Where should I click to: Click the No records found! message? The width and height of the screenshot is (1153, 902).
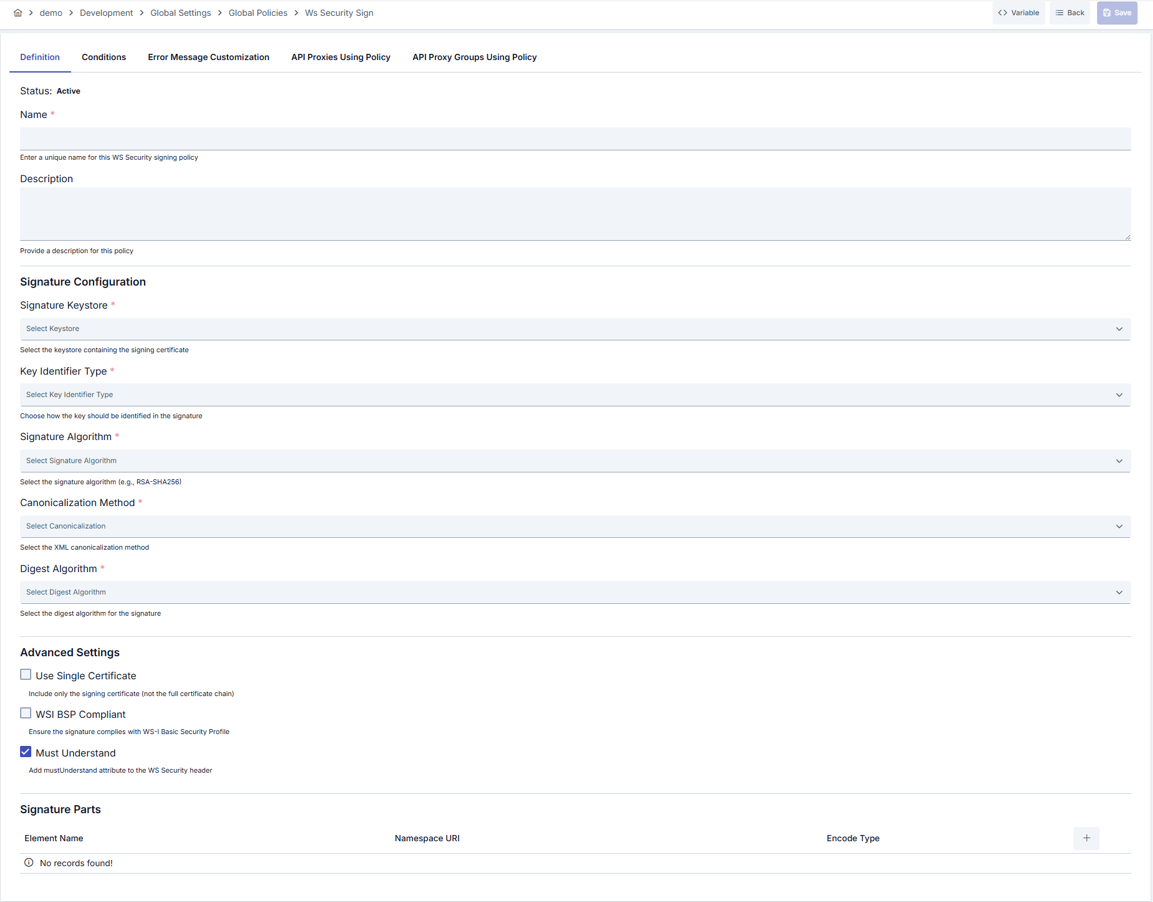76,863
